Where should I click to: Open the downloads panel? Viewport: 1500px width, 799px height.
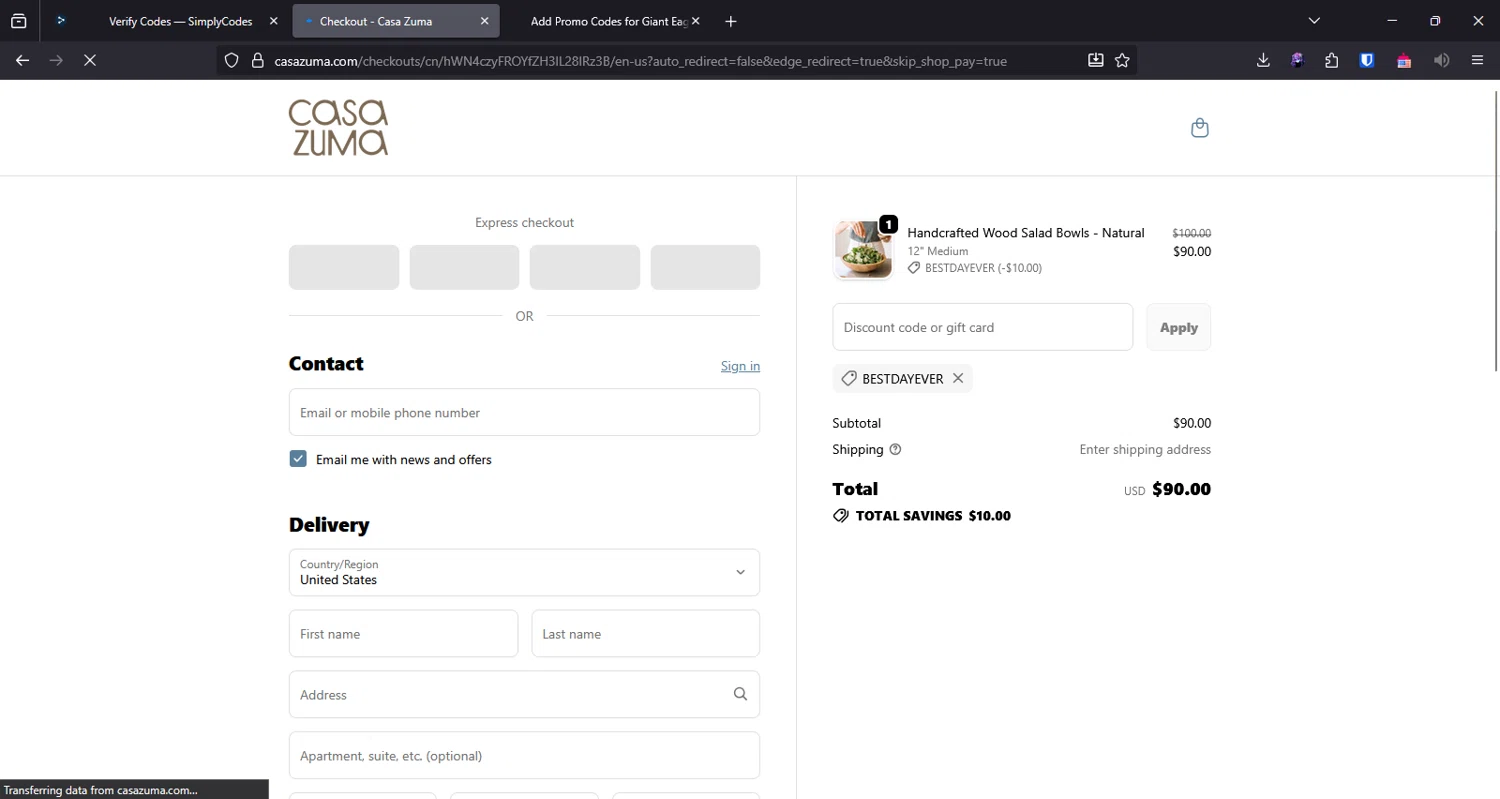click(x=1263, y=61)
